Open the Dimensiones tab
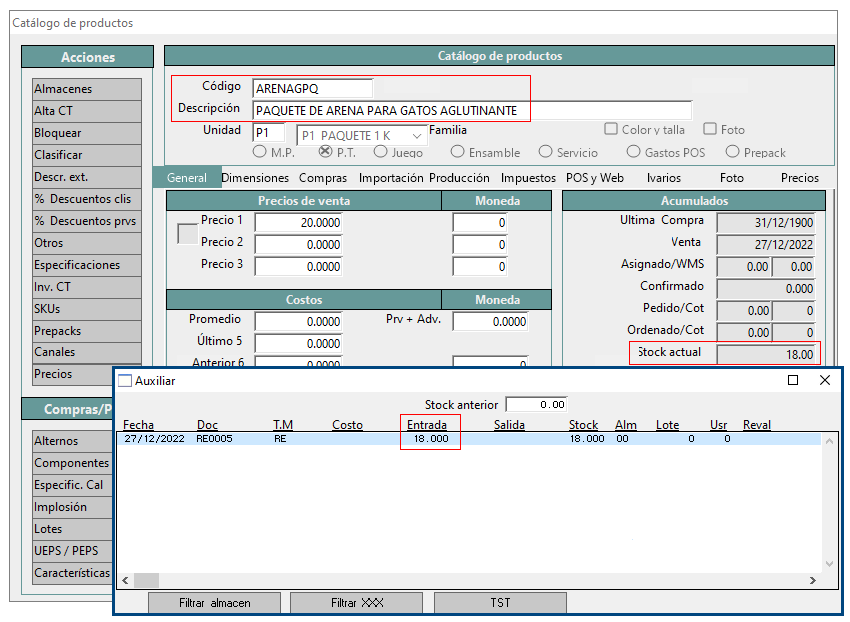Image resolution: width=850 pixels, height=622 pixels. [x=255, y=178]
